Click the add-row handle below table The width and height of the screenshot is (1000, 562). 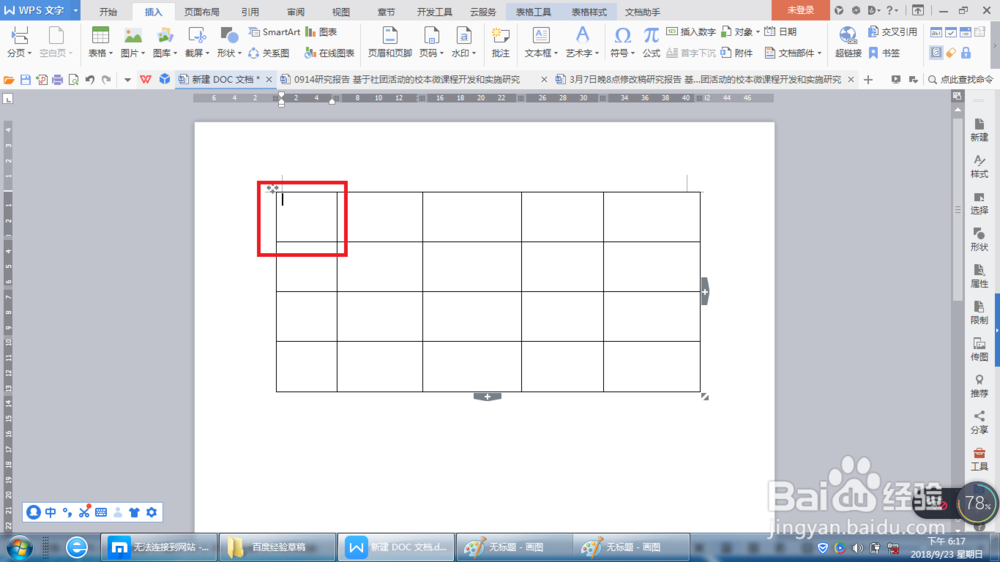tap(487, 397)
